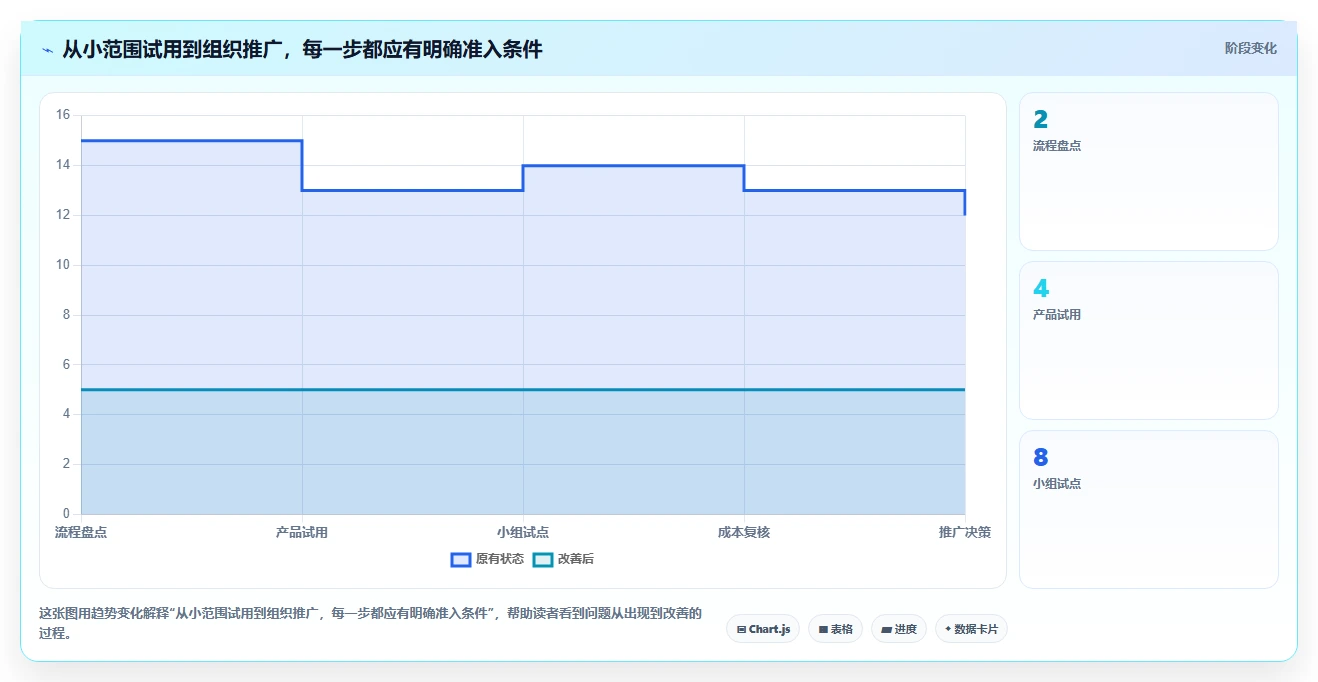This screenshot has height=682, width=1318.
Task: Select the 表格 tag chip
Action: coord(836,629)
